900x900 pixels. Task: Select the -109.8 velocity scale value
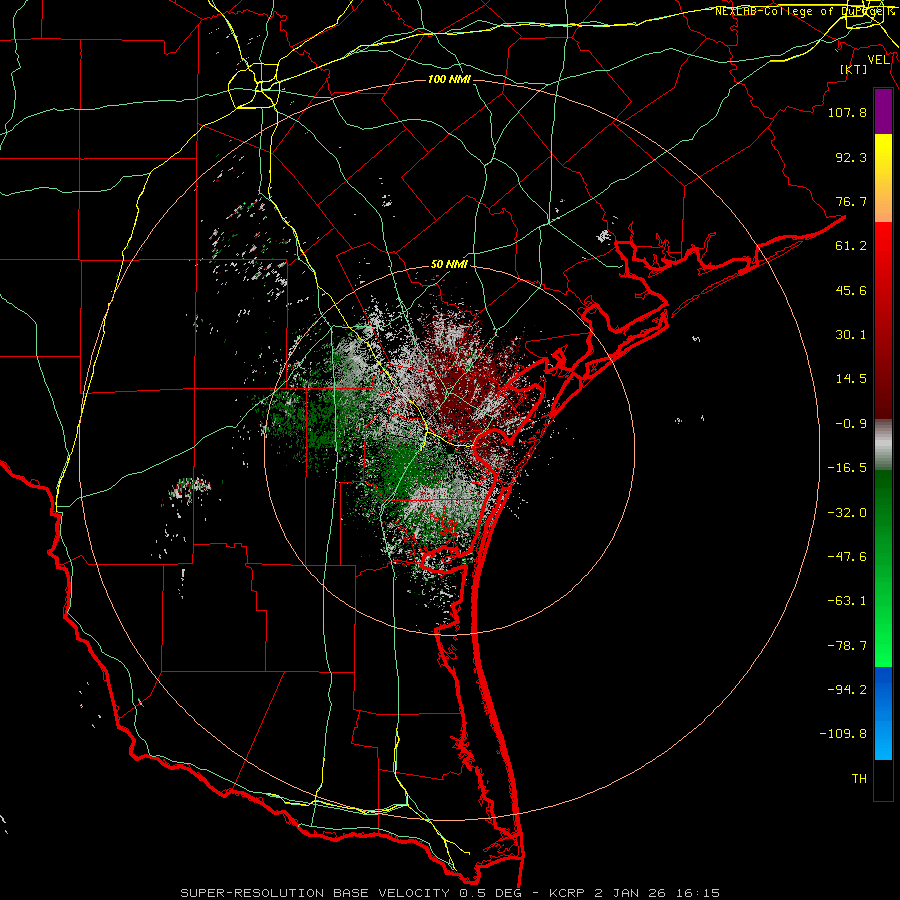pos(843,734)
